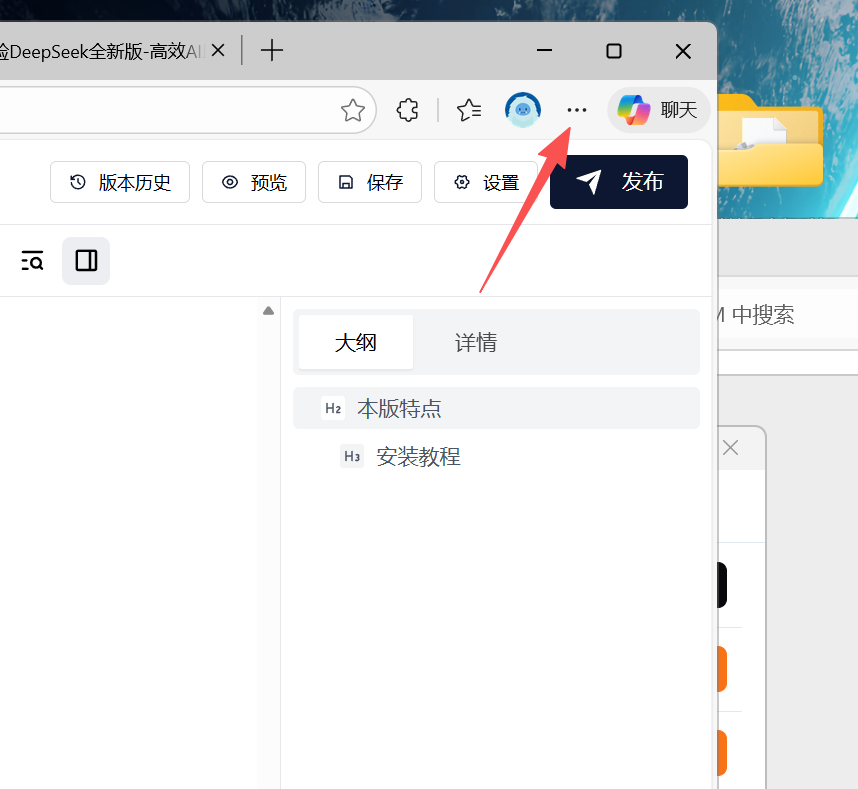Switch to the 大纲 tab
Image resolution: width=858 pixels, height=789 pixels.
coord(355,342)
